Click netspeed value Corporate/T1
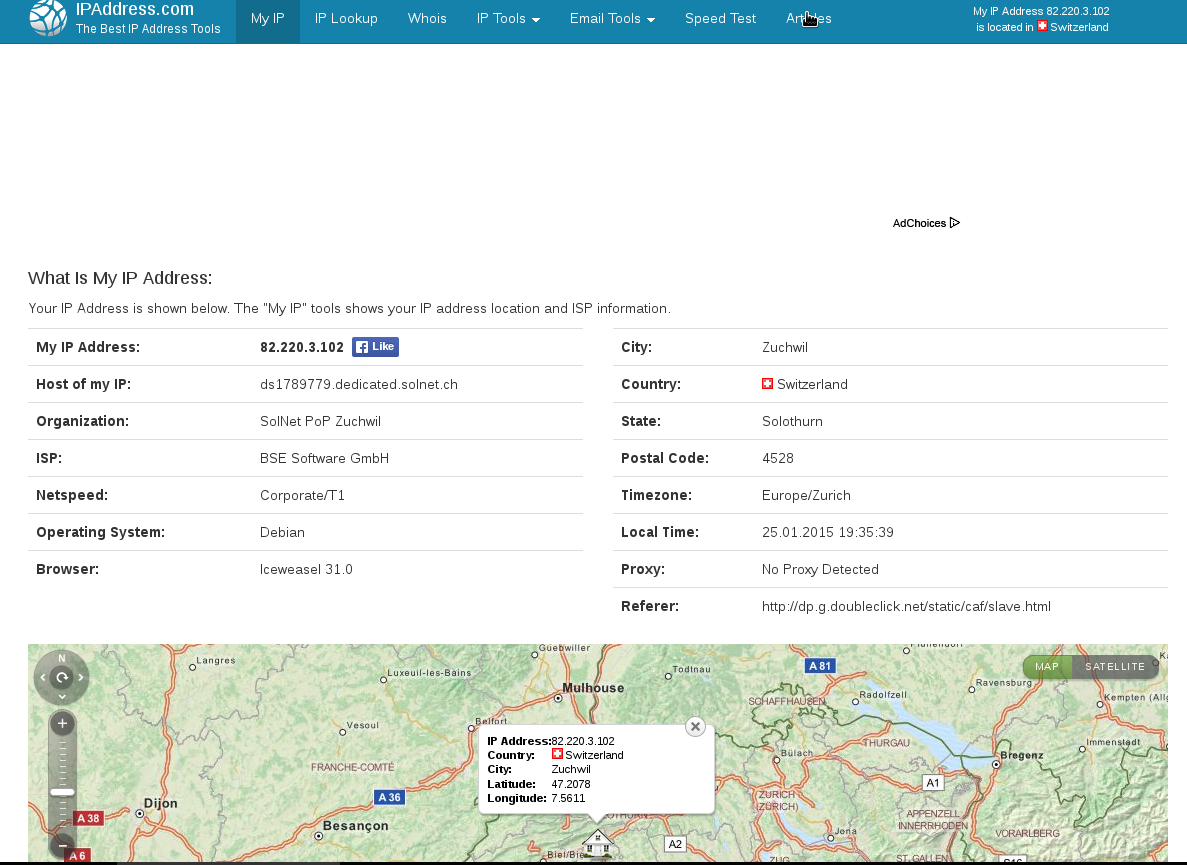The width and height of the screenshot is (1187, 865). tap(302, 496)
